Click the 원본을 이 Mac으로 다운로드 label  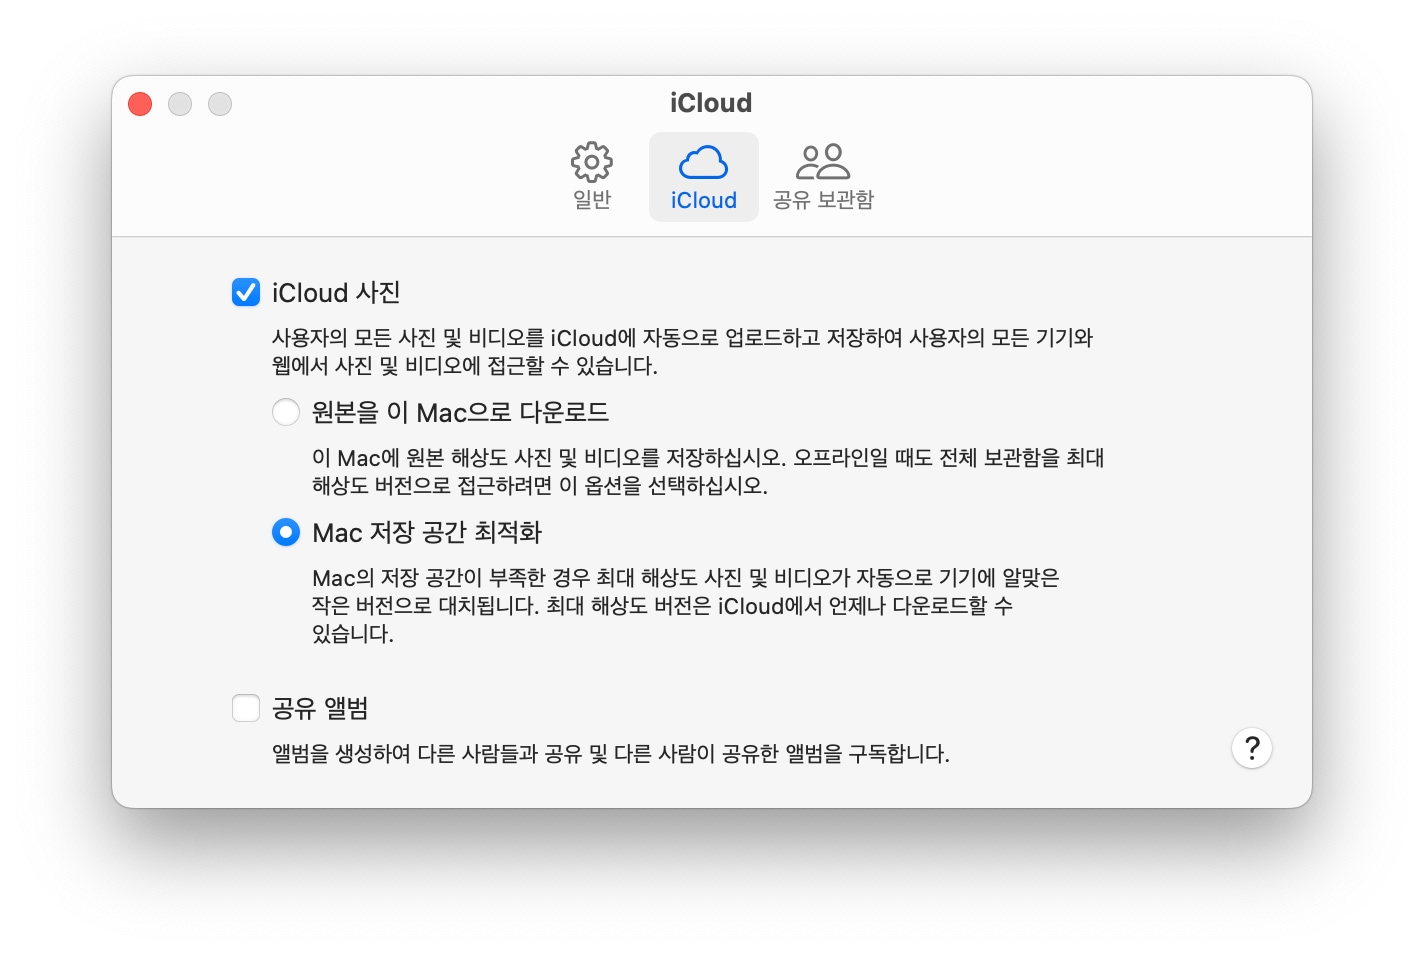point(460,412)
